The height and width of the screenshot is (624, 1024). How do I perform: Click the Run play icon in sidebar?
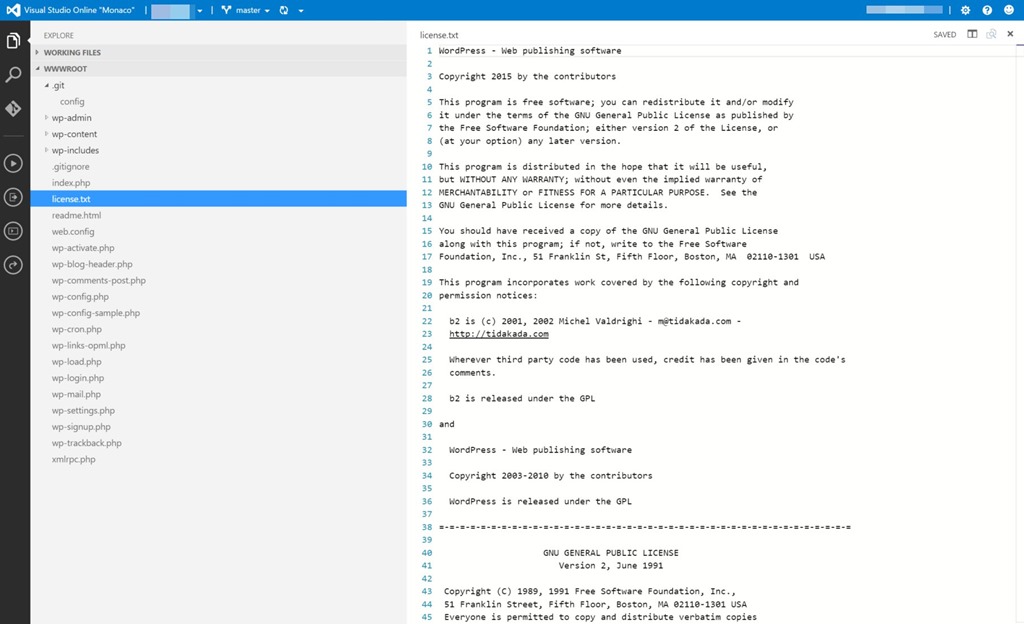[x=14, y=163]
